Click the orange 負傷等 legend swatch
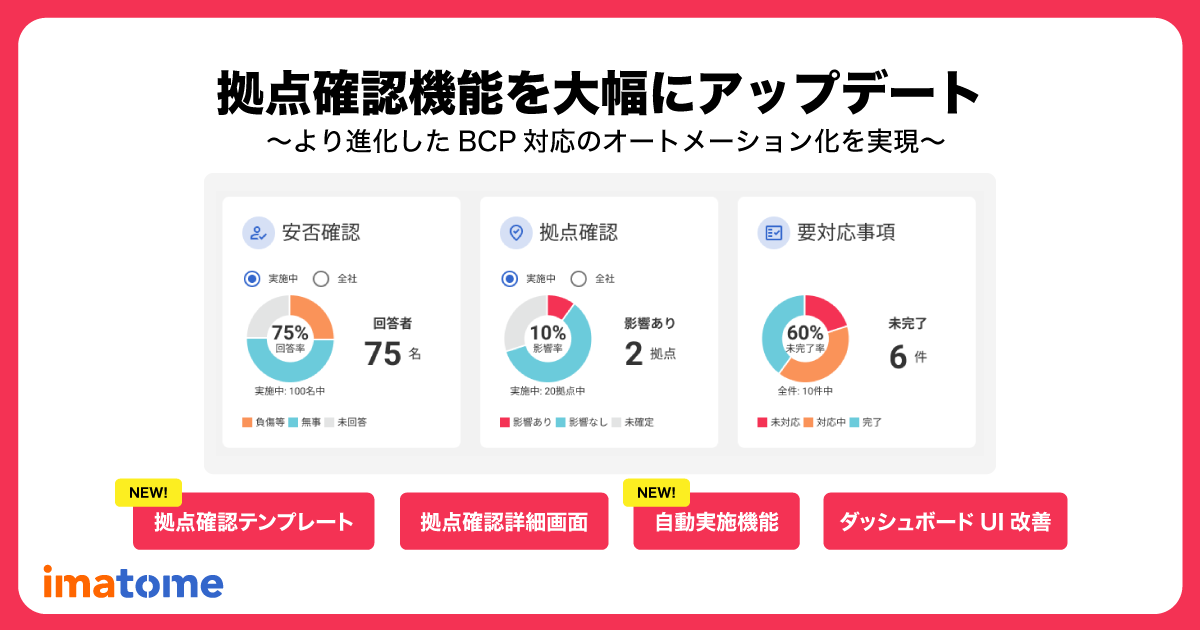1200x630 pixels. click(x=247, y=423)
